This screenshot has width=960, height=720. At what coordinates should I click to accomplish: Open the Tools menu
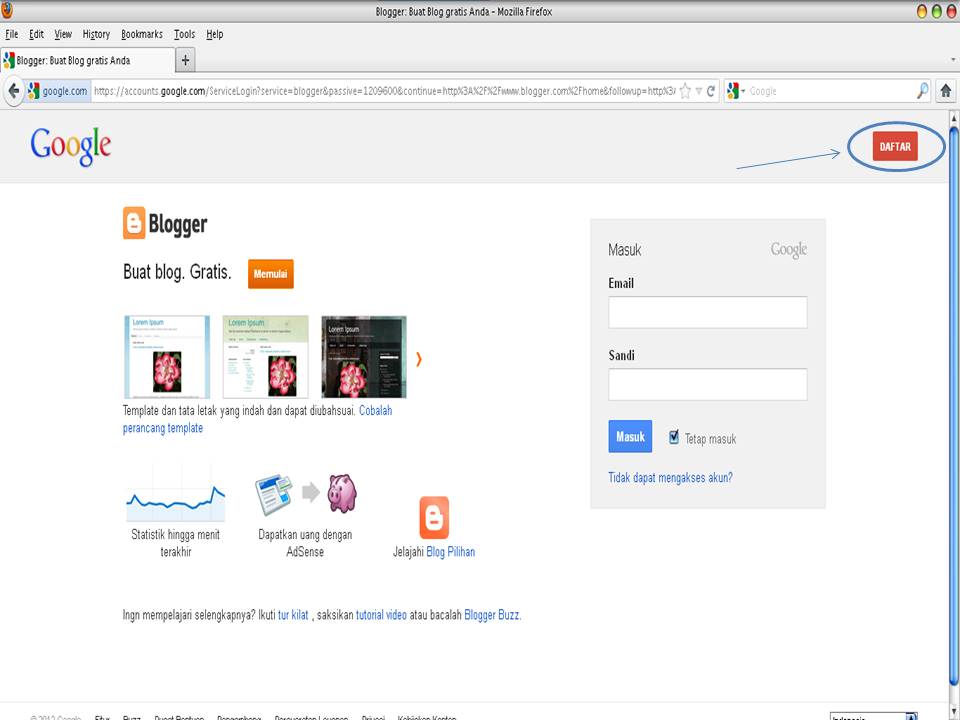point(184,34)
